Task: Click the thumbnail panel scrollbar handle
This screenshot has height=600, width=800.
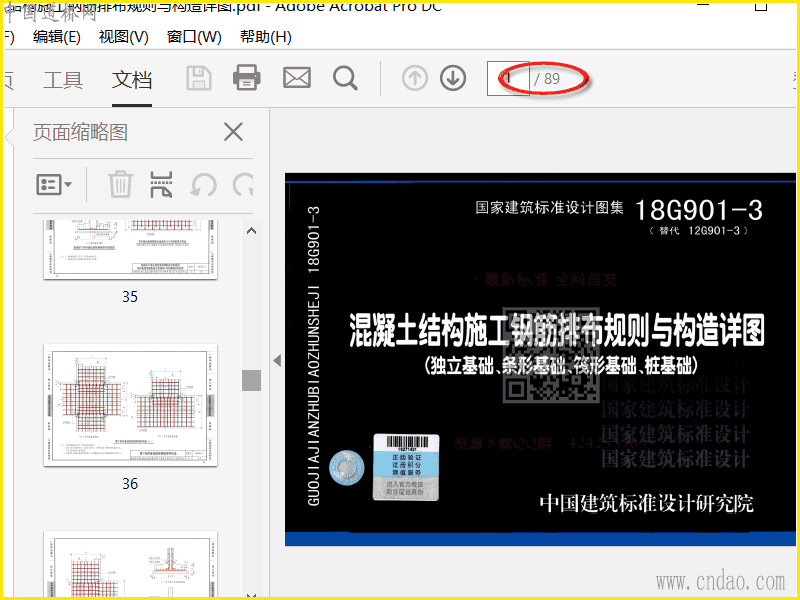Action: pos(251,380)
